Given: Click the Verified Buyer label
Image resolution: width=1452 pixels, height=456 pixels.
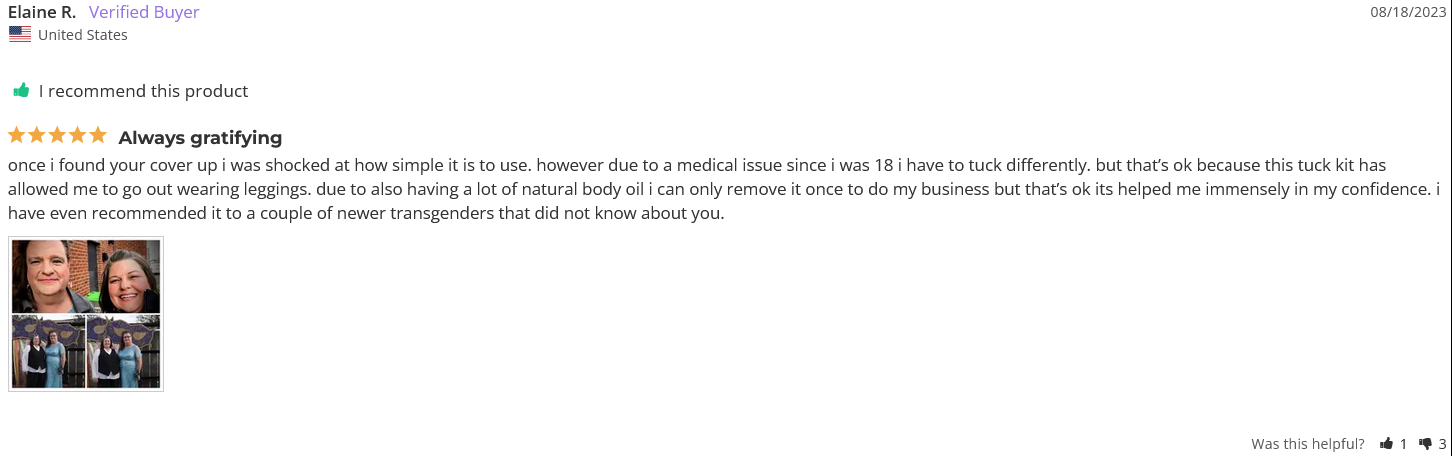Looking at the screenshot, I should 144,12.
